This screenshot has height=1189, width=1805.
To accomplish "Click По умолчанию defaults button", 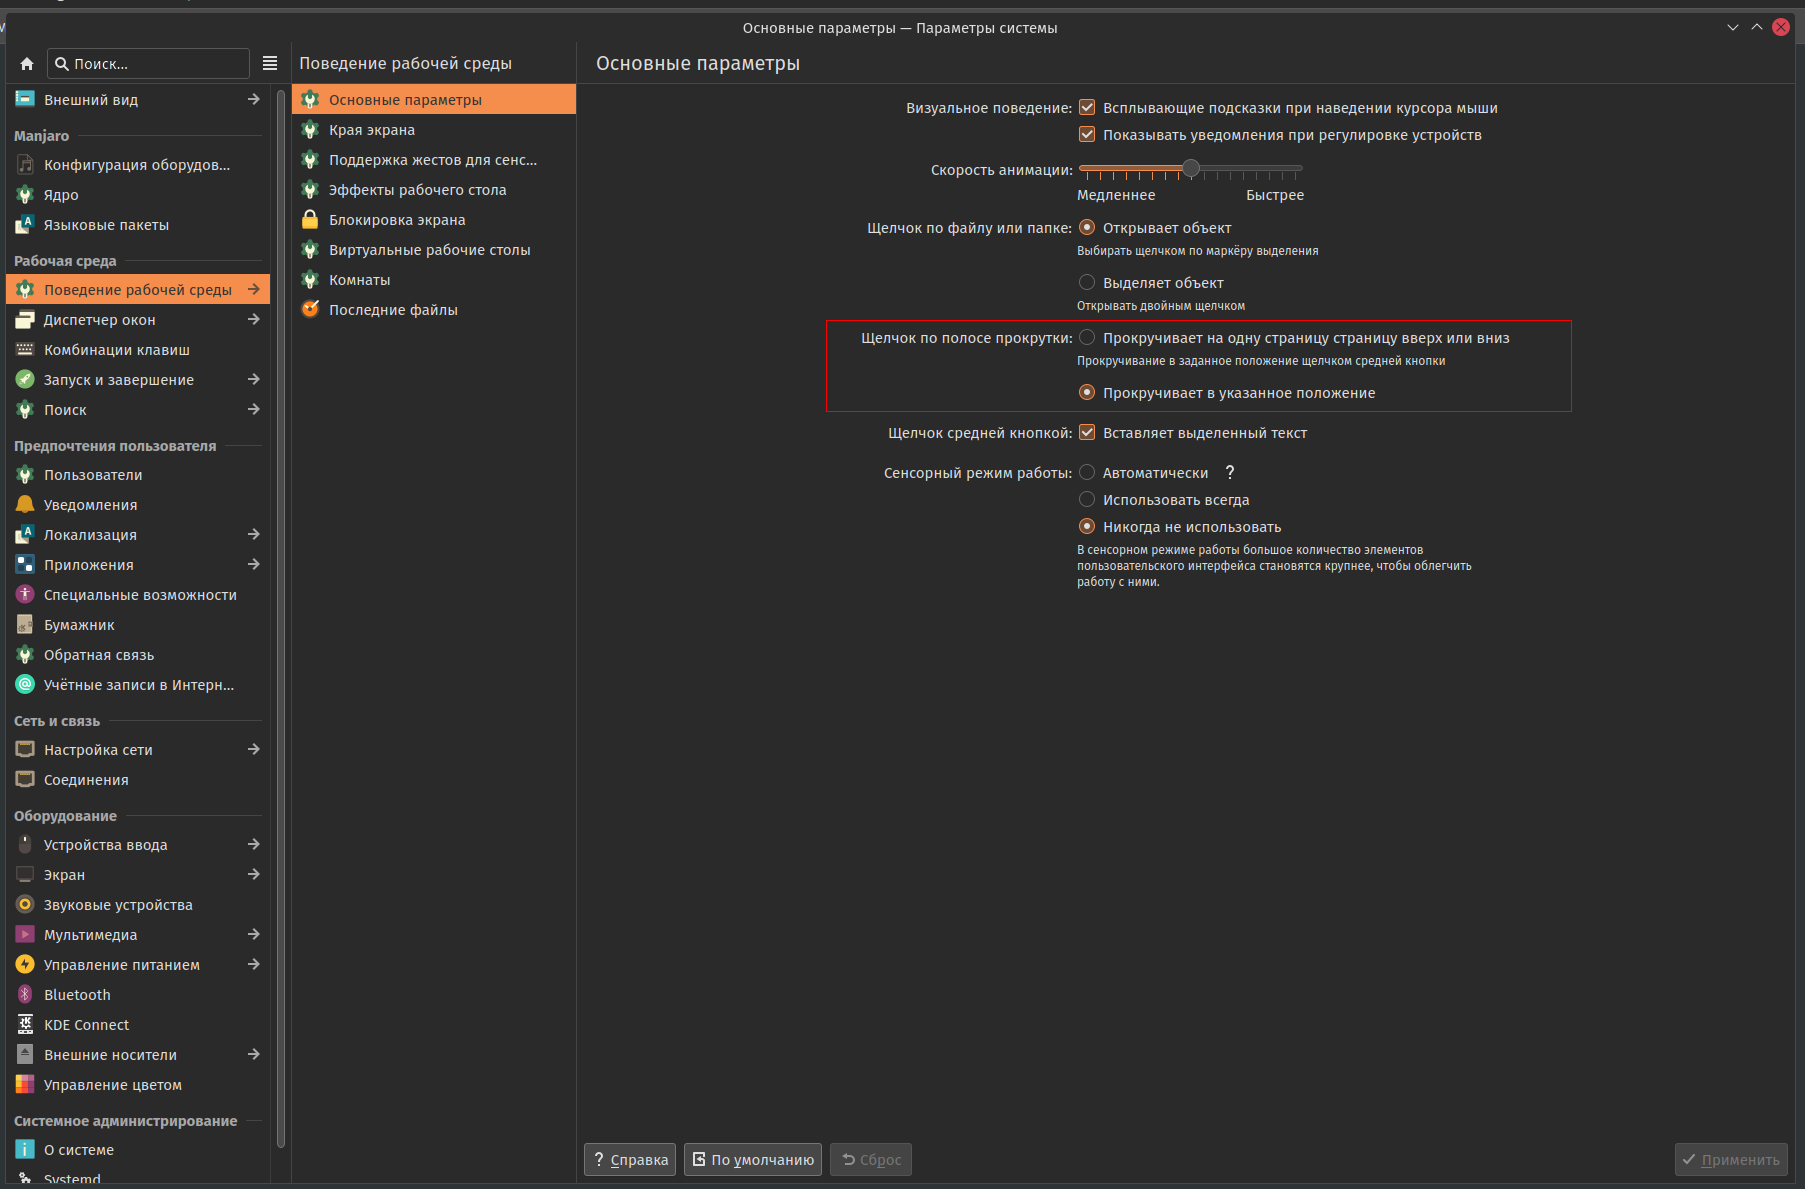I will point(753,1160).
